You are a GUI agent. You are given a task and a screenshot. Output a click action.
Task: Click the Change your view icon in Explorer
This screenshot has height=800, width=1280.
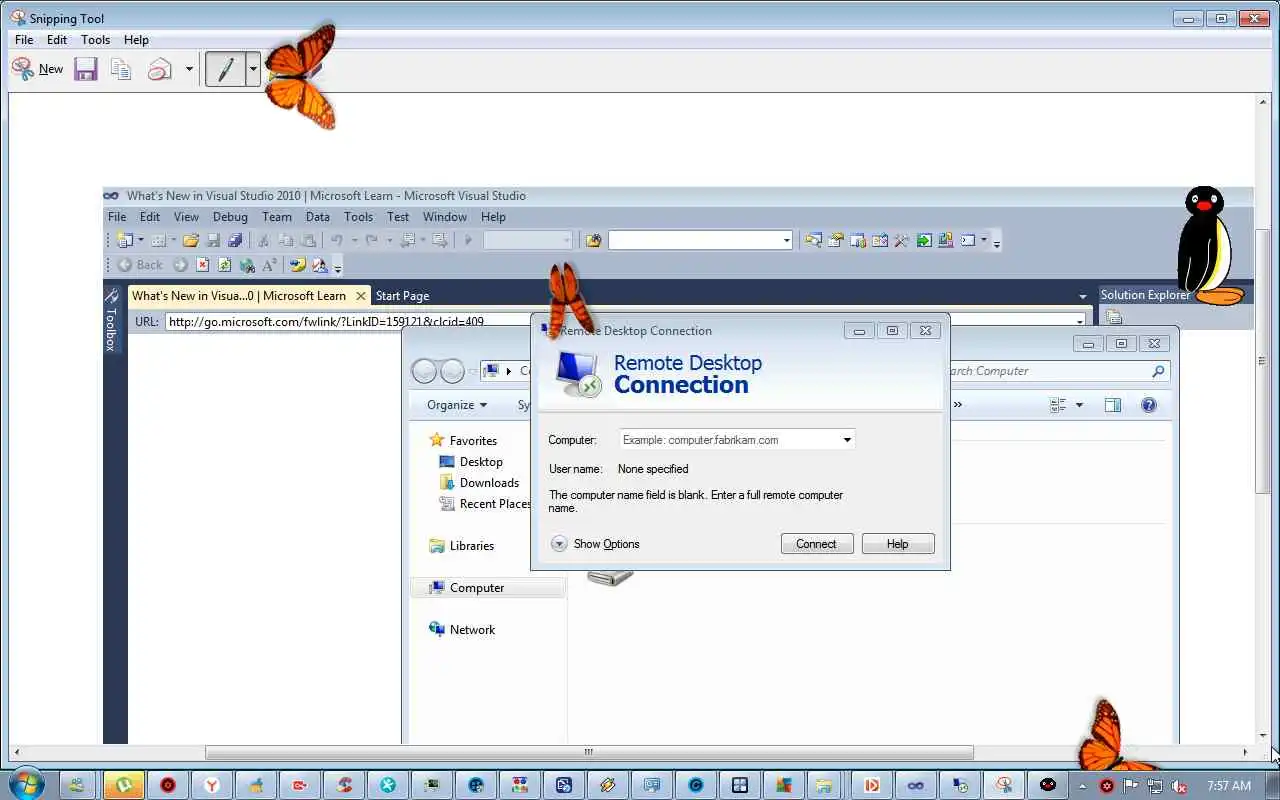(x=1058, y=405)
